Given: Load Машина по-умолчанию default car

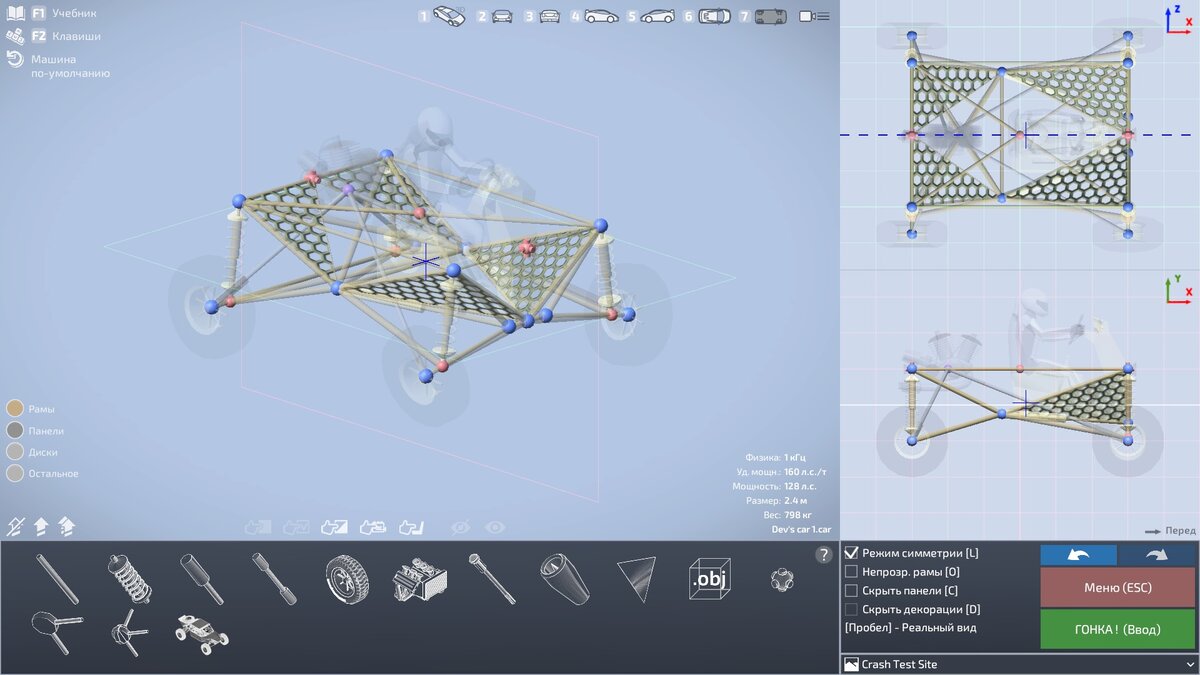Looking at the screenshot, I should tap(58, 66).
